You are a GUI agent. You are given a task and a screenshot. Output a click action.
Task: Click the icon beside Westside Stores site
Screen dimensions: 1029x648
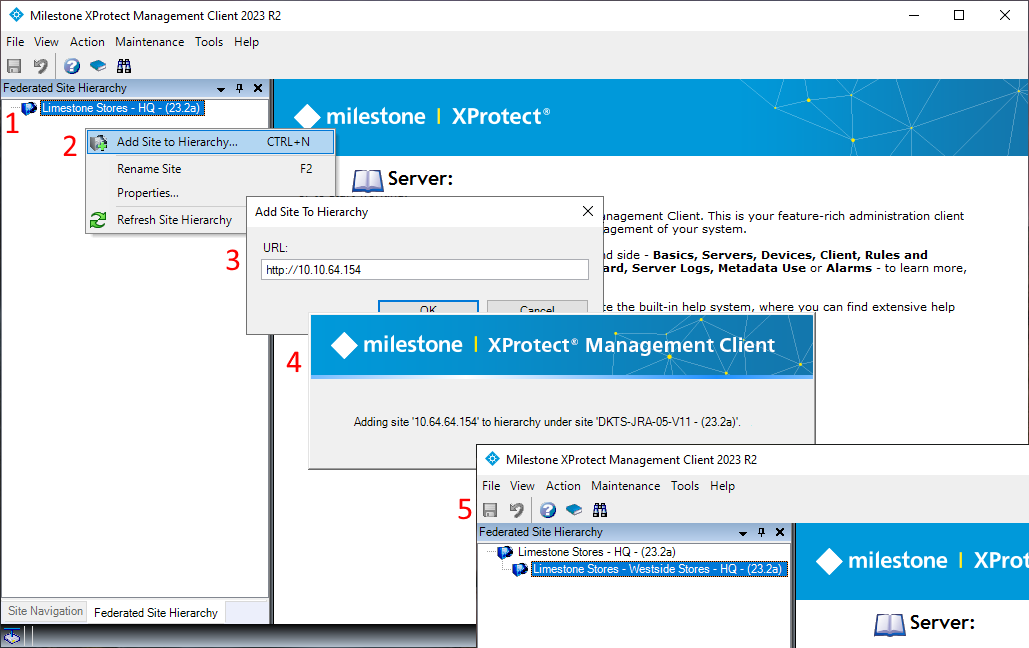click(520, 569)
